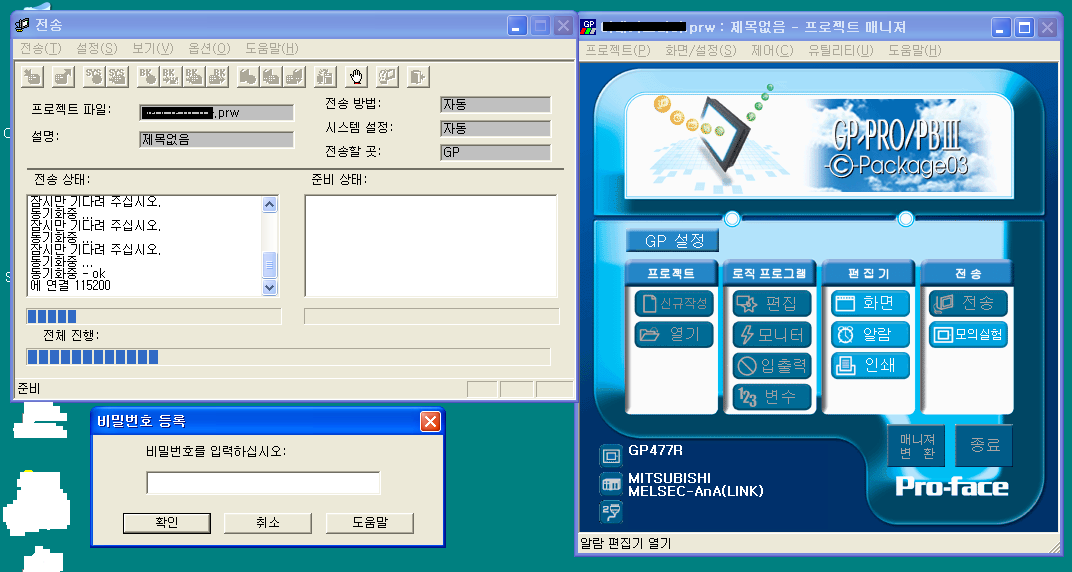Click the 전송 button in Project Manager
The image size is (1072, 572).
coord(968,303)
